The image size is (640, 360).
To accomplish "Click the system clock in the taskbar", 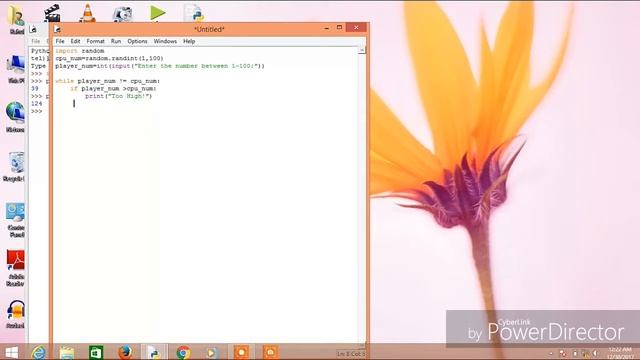I will (x=620, y=353).
